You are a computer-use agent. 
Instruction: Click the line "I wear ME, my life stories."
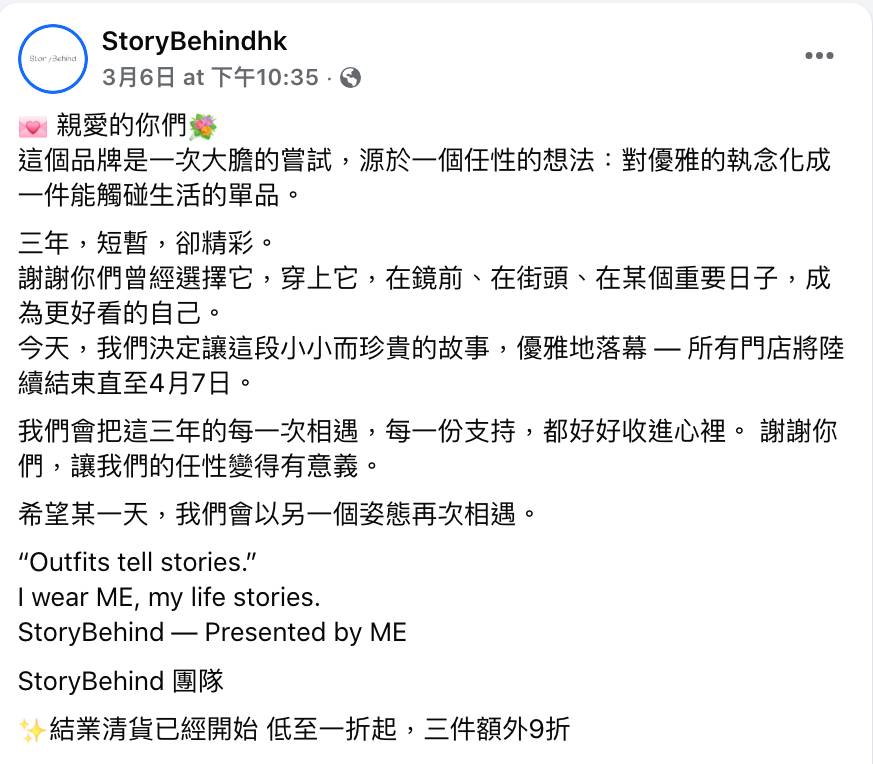[x=169, y=598]
